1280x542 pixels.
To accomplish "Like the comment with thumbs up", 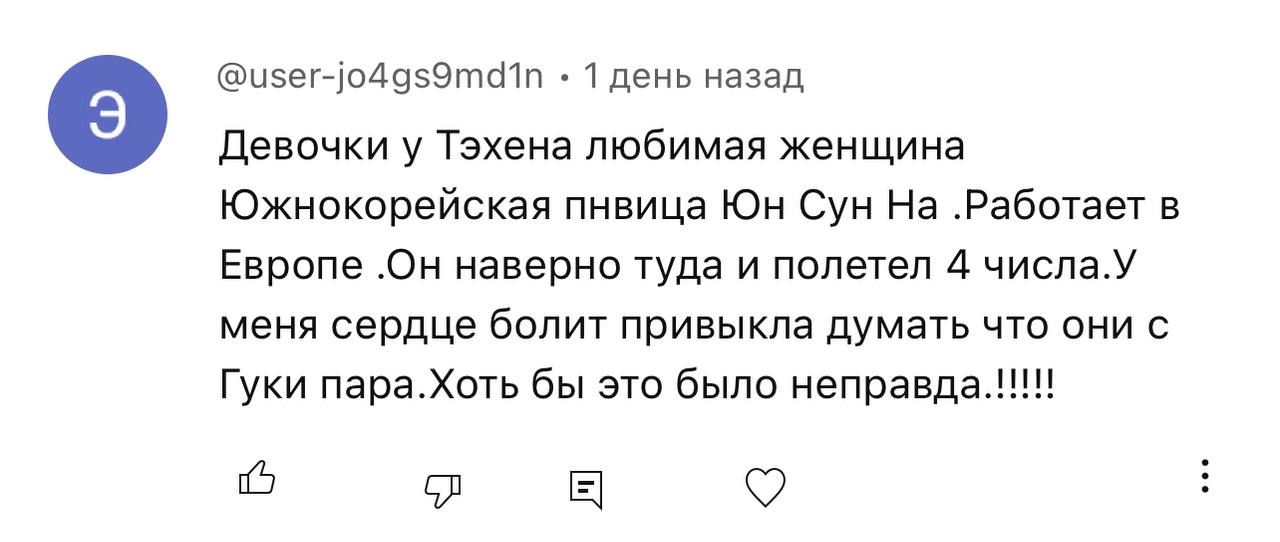I will (256, 480).
